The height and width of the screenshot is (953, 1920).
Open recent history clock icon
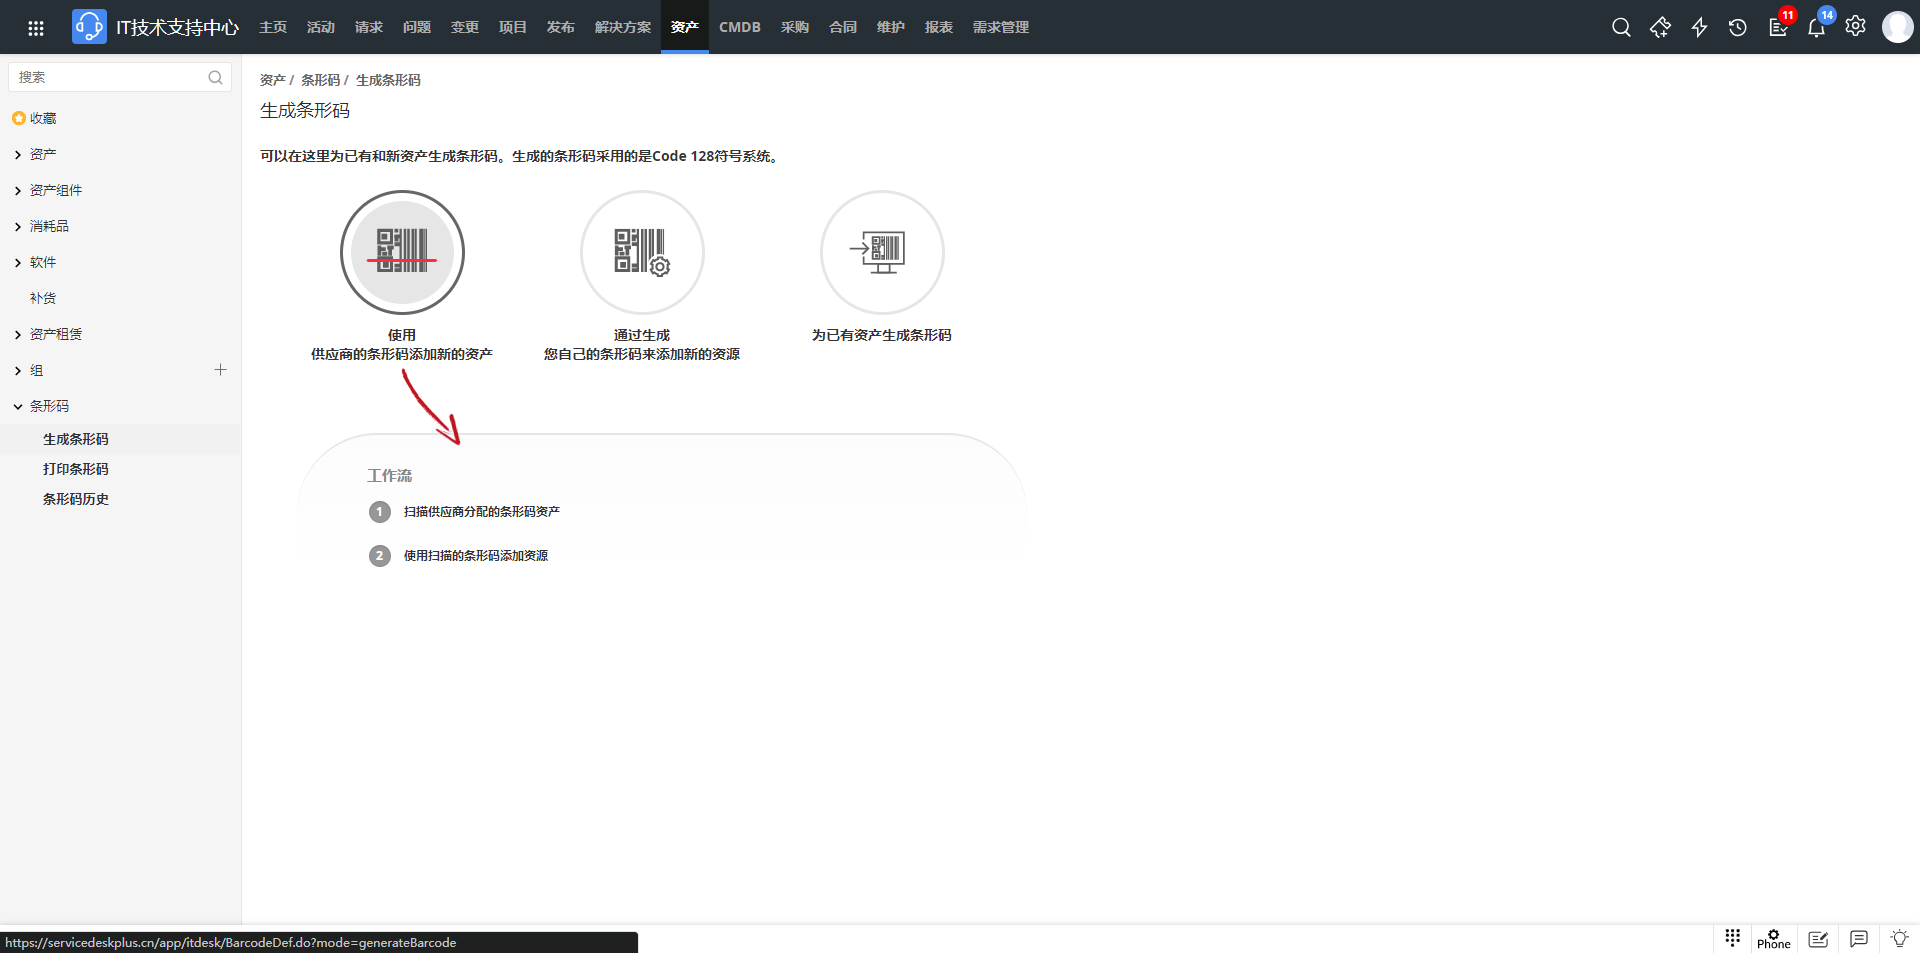pos(1738,27)
